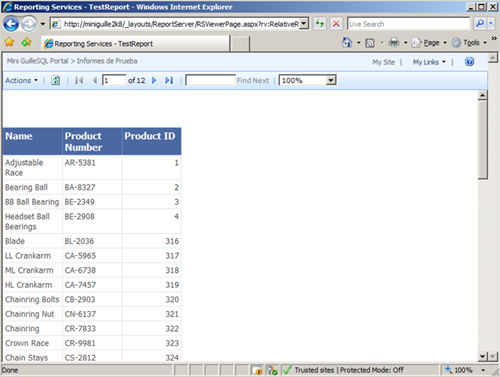Open the Print options dropdown arrow
Image resolution: width=500 pixels, height=377 pixels.
[x=406, y=43]
